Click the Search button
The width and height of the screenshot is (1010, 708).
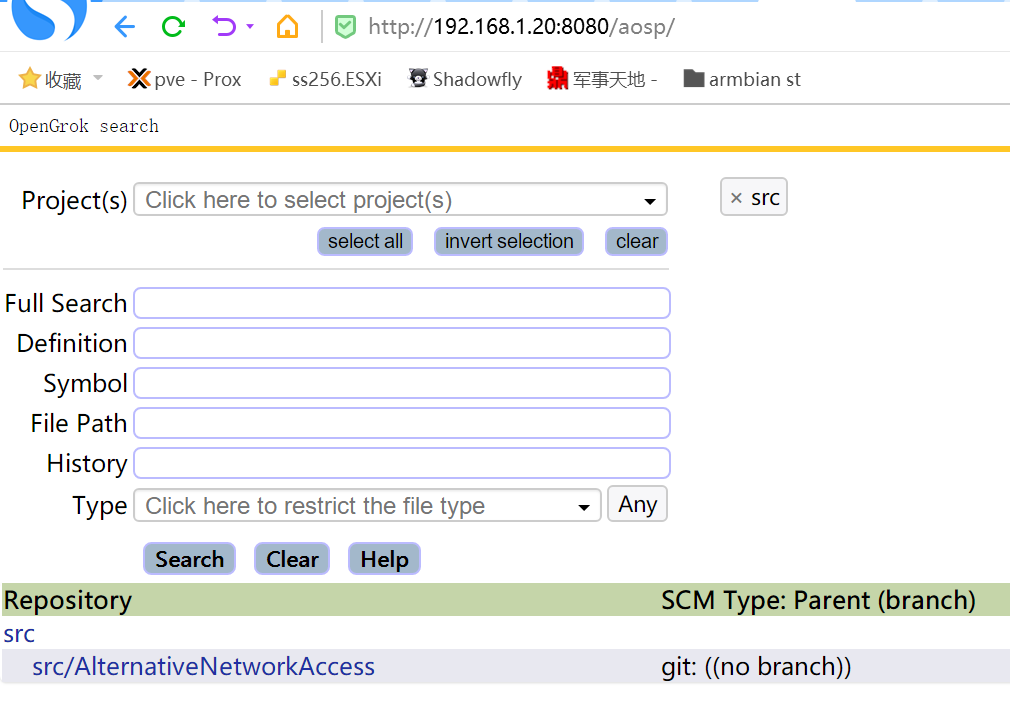pos(189,559)
